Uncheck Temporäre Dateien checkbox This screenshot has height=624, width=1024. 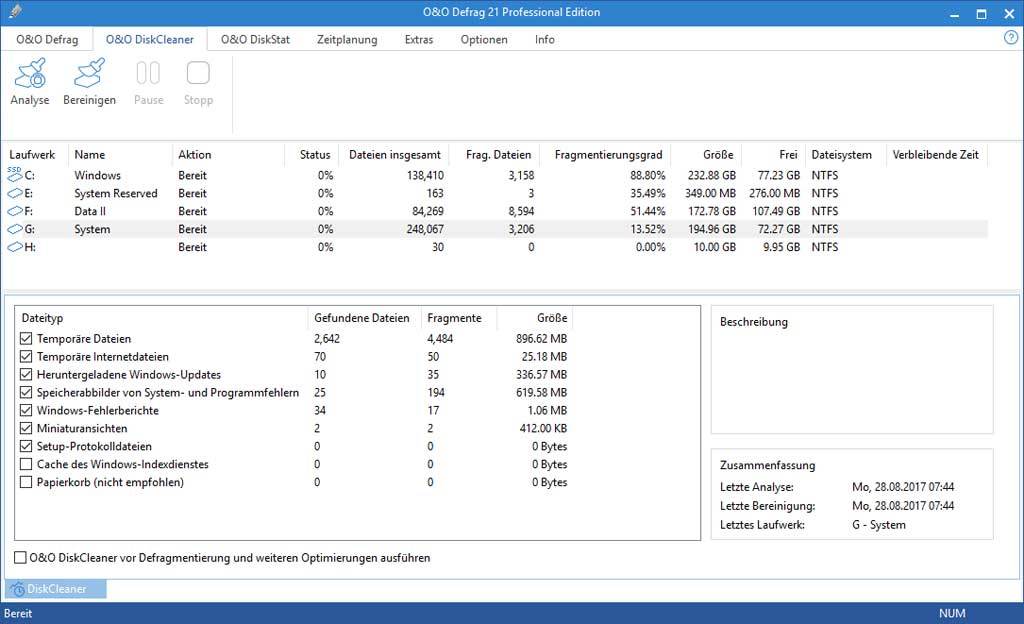[x=26, y=339]
